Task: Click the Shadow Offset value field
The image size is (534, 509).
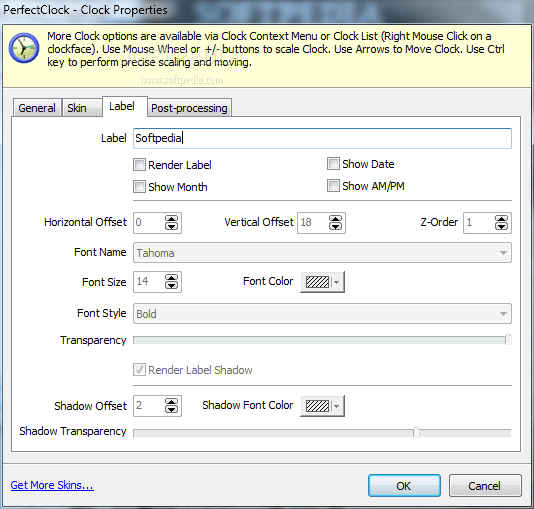Action: coord(149,405)
